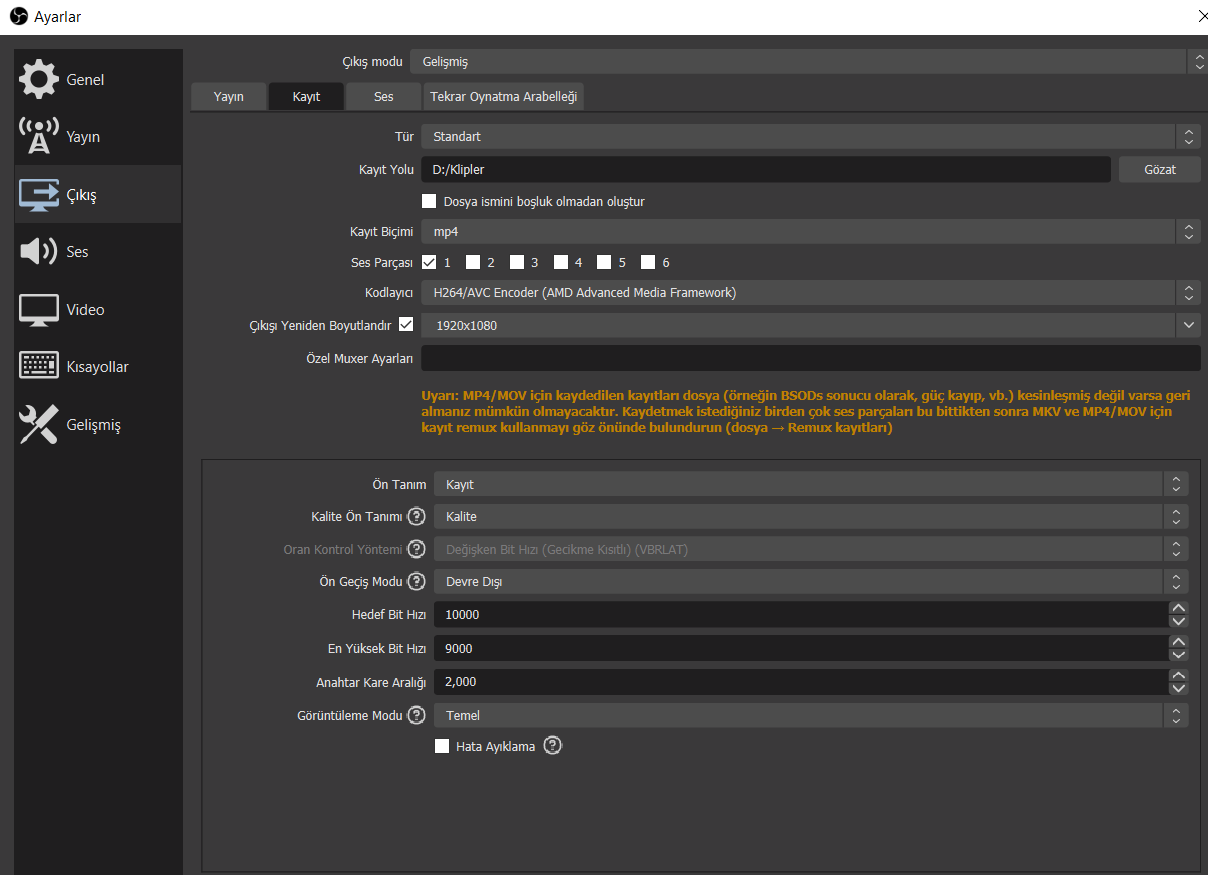Image resolution: width=1208 pixels, height=875 pixels.
Task: Click disabled Oran Kontrol Yöntemi dropdown
Action: point(811,549)
